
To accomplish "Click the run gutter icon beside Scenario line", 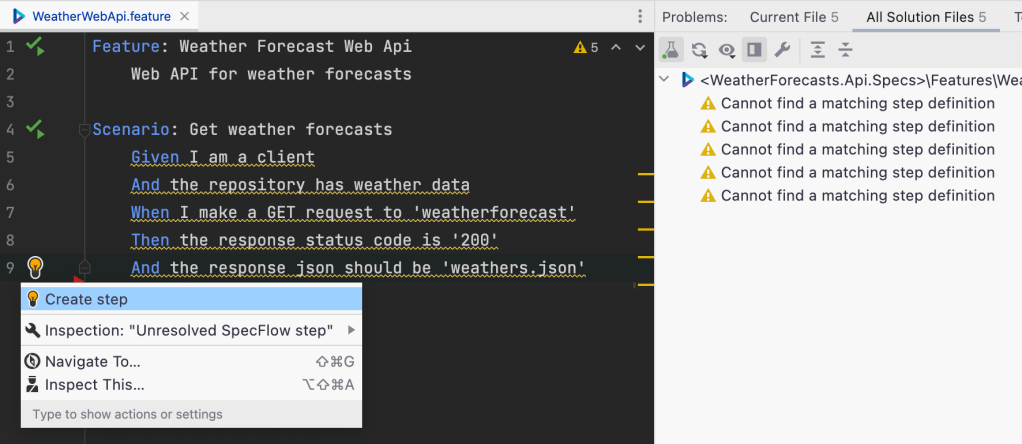I will (36, 129).
